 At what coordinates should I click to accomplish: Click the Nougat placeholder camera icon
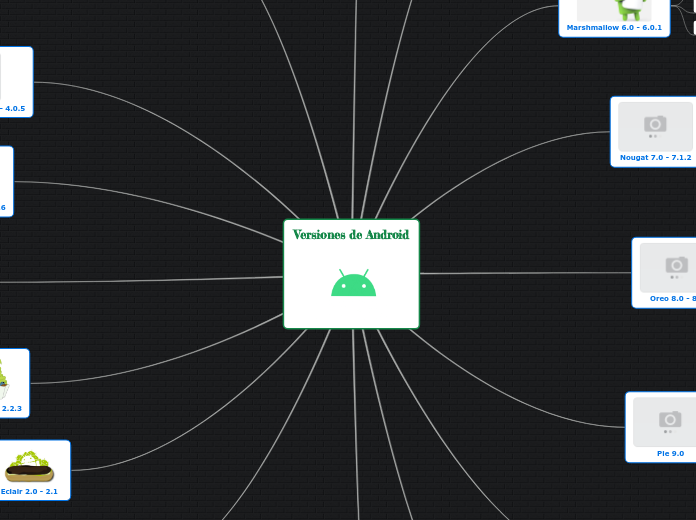pos(655,124)
